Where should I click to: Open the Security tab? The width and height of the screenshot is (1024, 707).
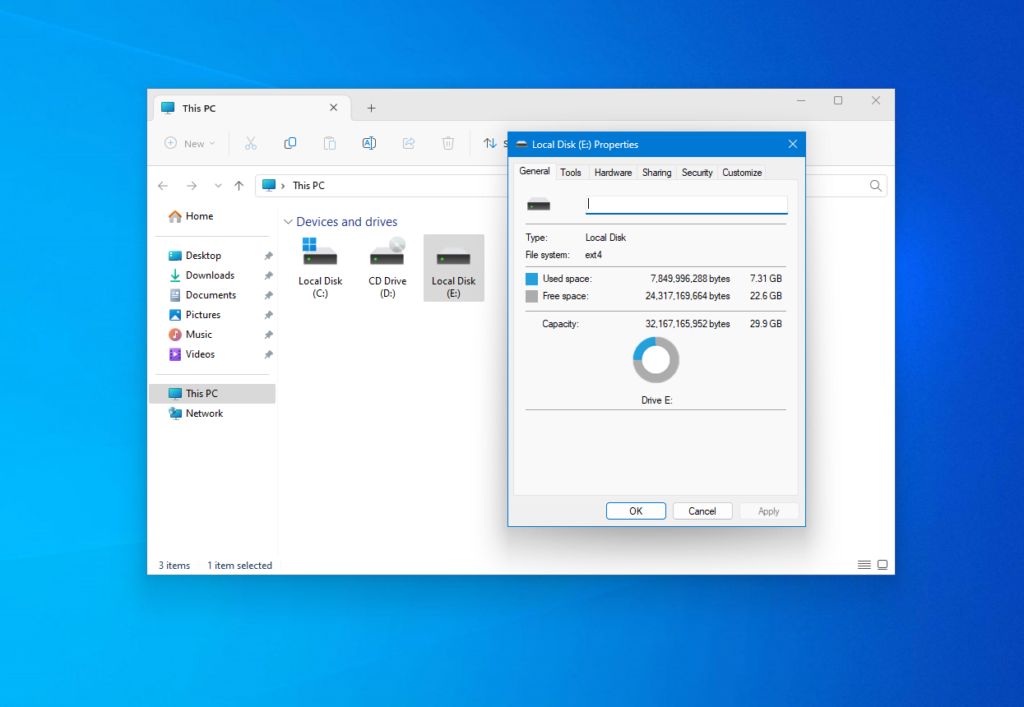point(697,172)
